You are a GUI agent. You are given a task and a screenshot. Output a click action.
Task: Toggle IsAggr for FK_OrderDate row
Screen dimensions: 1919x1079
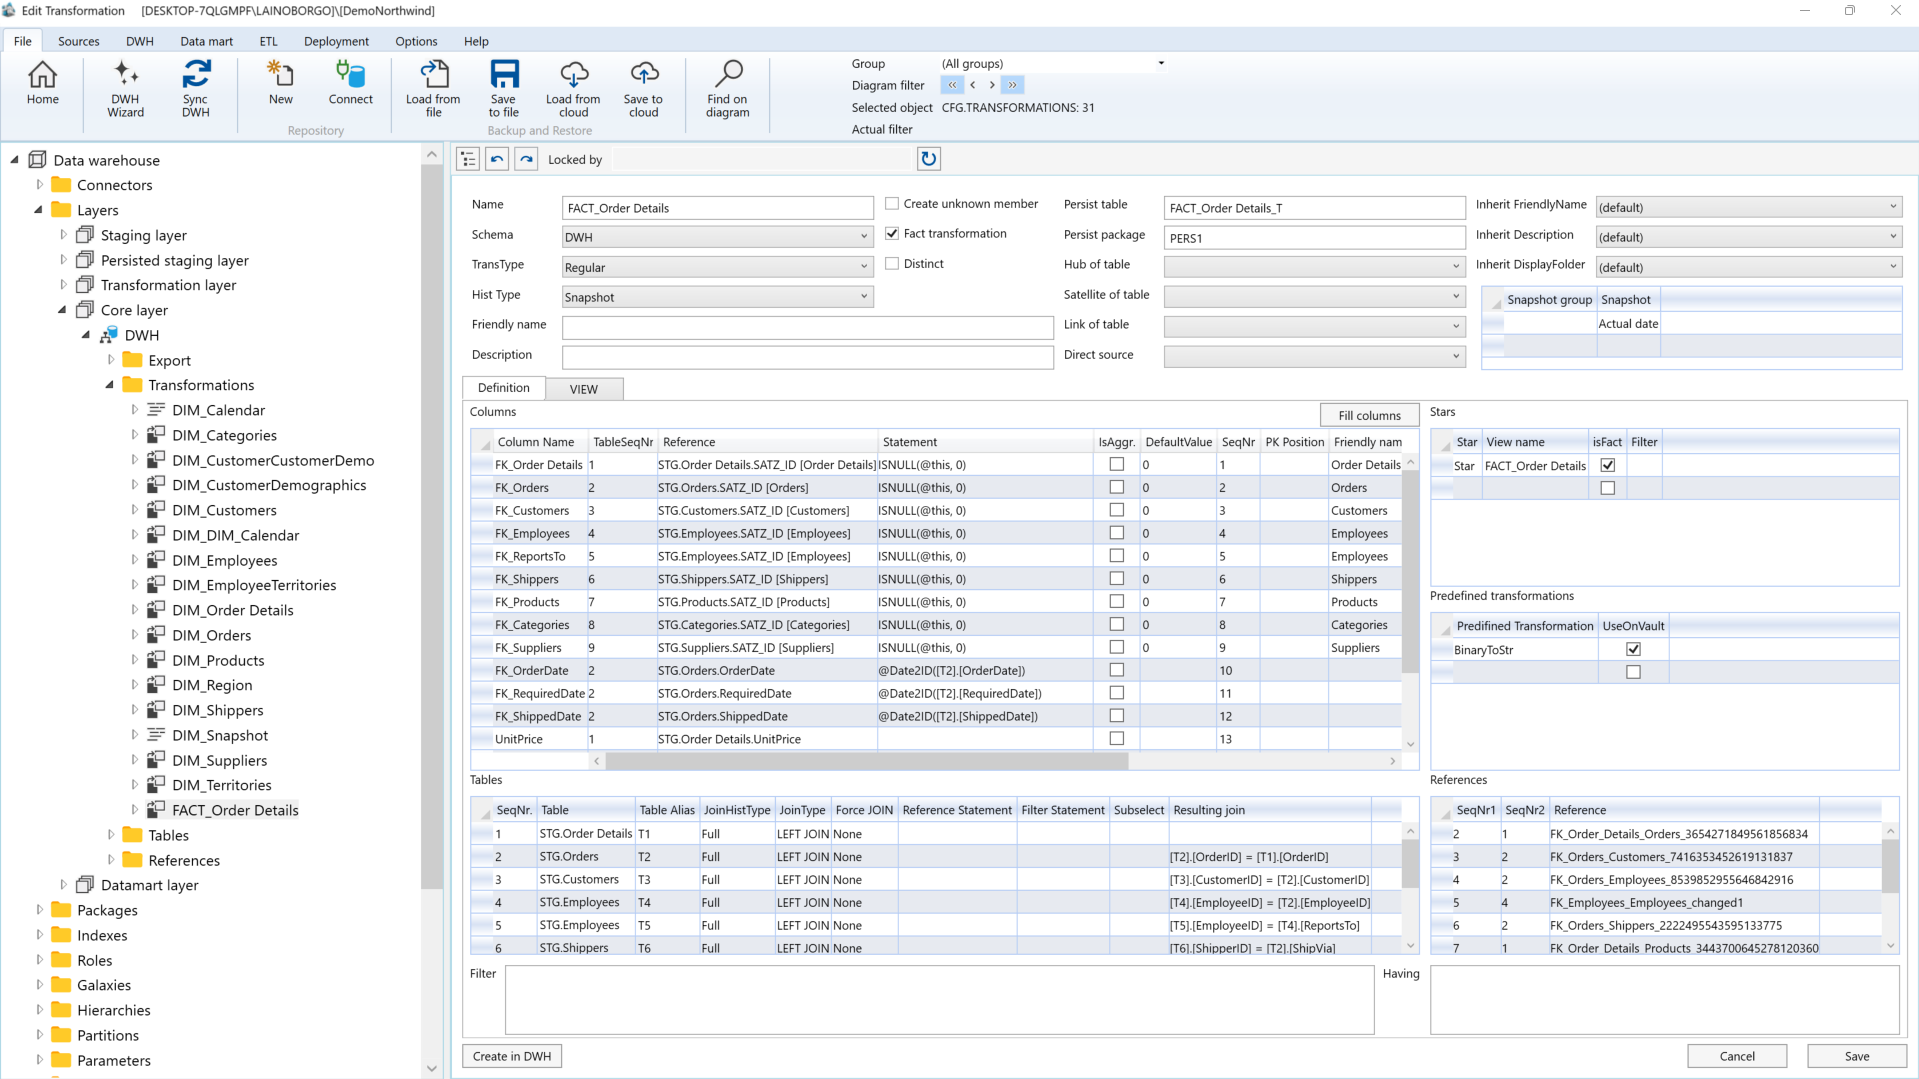point(1116,670)
